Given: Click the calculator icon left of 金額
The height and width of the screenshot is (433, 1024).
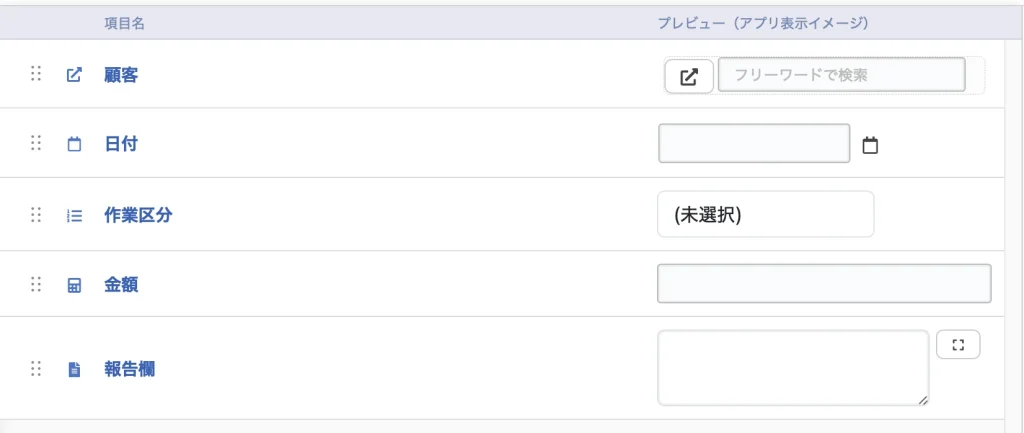Looking at the screenshot, I should (73, 285).
